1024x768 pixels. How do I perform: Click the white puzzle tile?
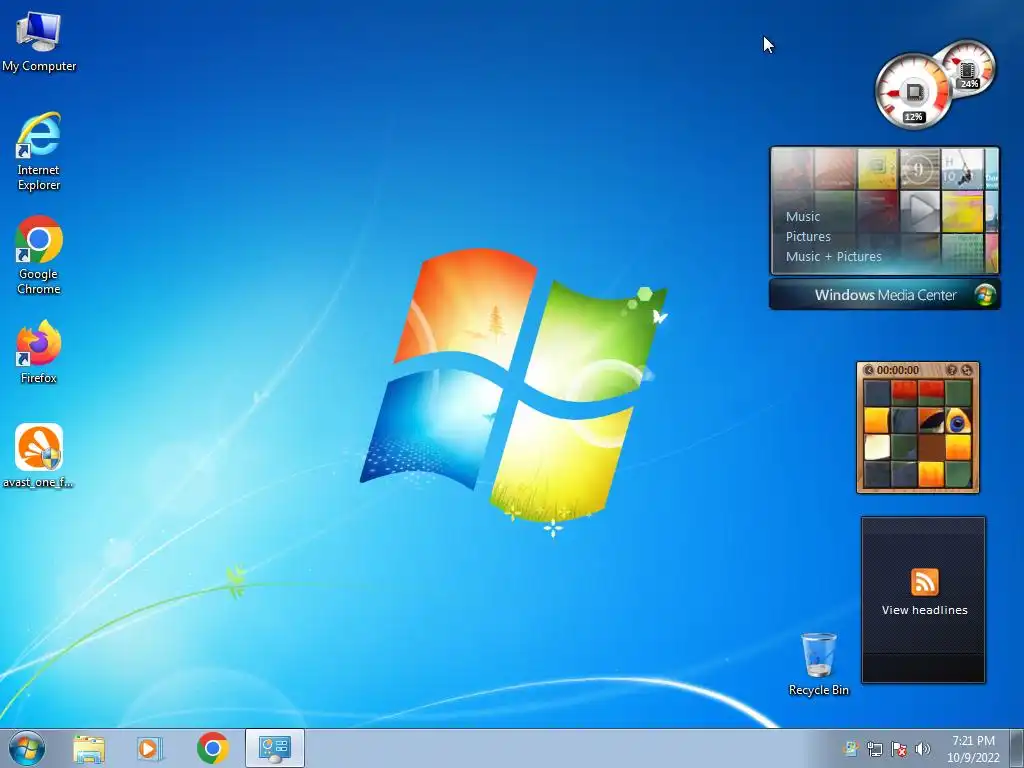coord(877,448)
